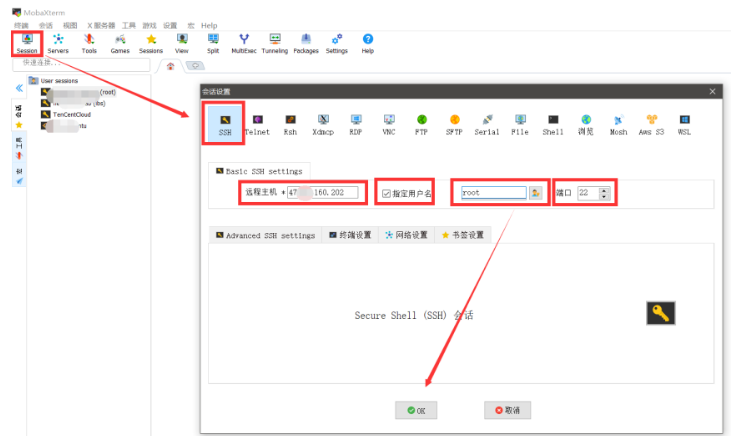This screenshot has height=436, width=731.
Task: Open the 游戏 menu
Action: [x=149, y=25]
